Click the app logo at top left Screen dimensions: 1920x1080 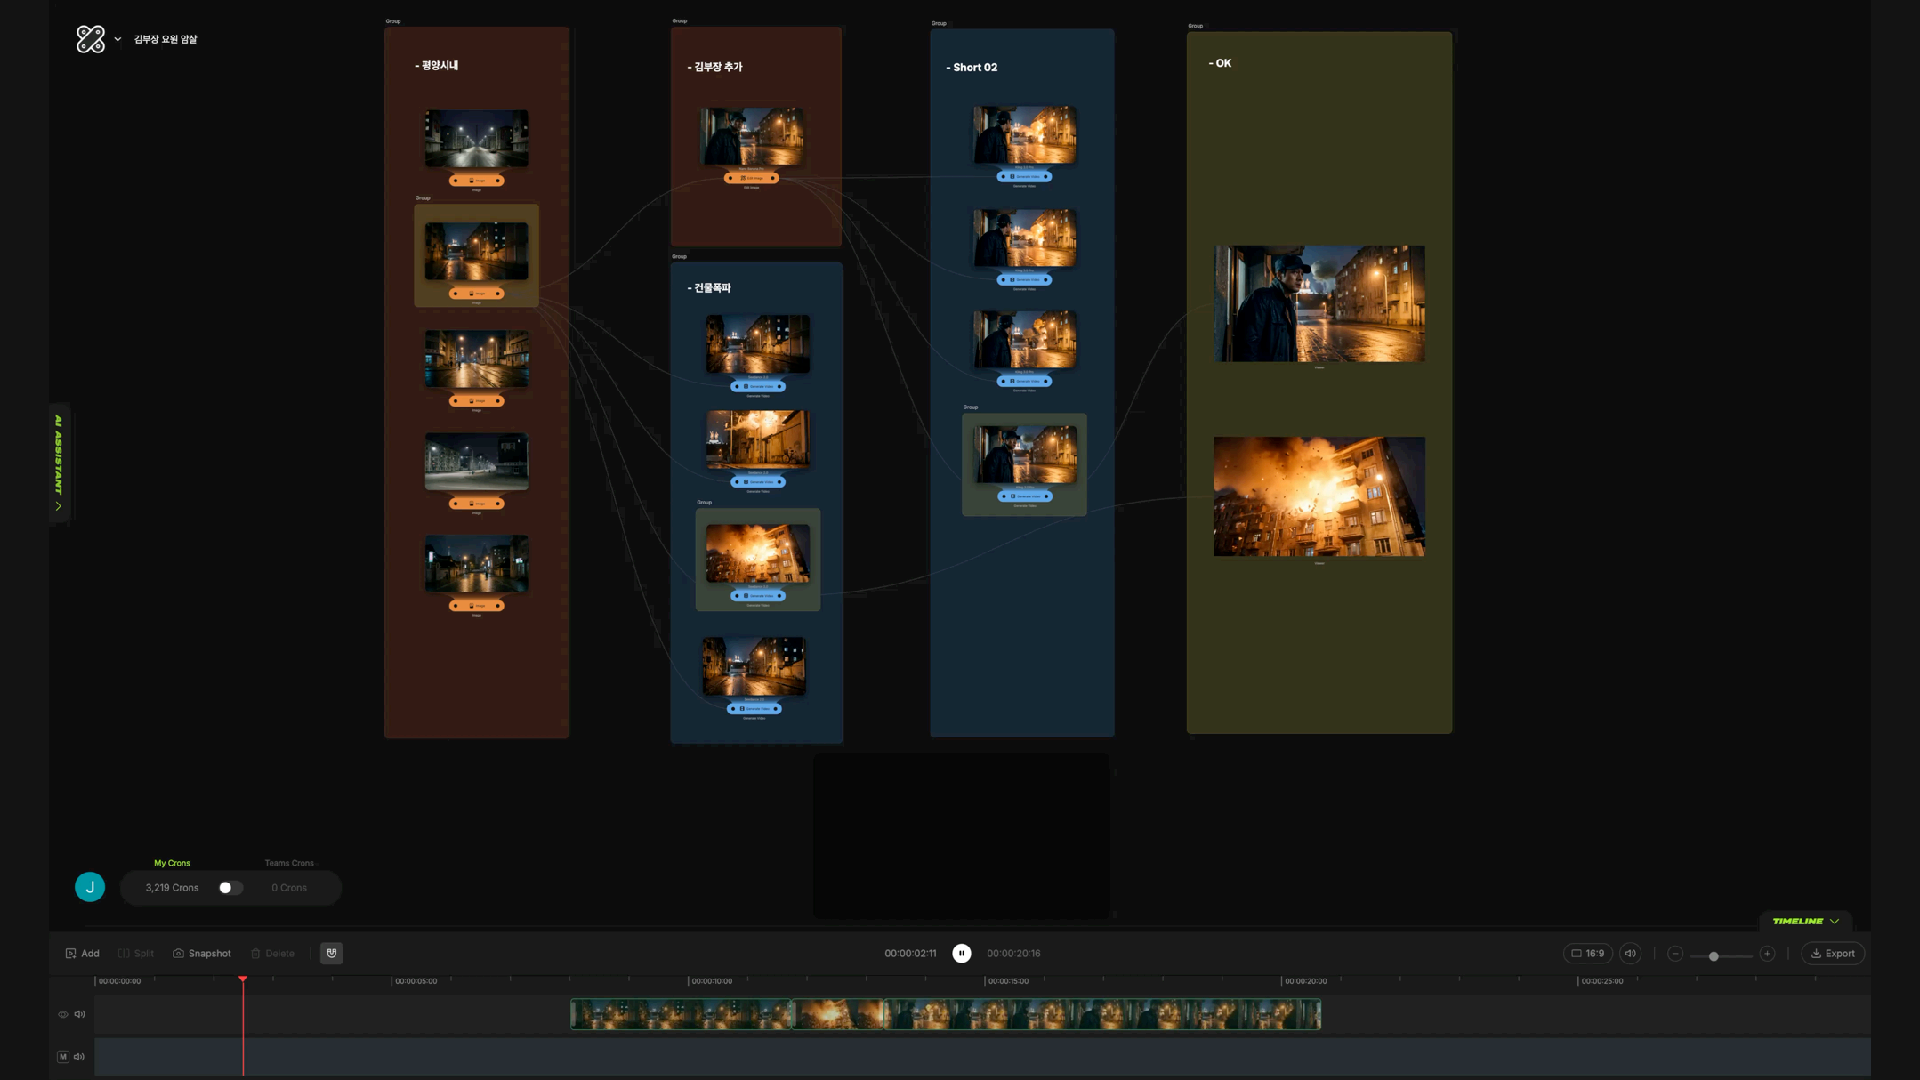90,39
